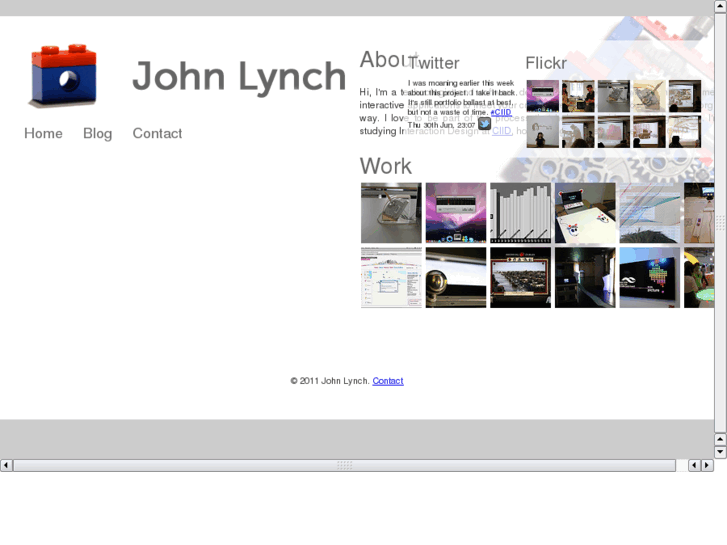Click the Flickr section heading
The width and height of the screenshot is (727, 545).
[546, 63]
